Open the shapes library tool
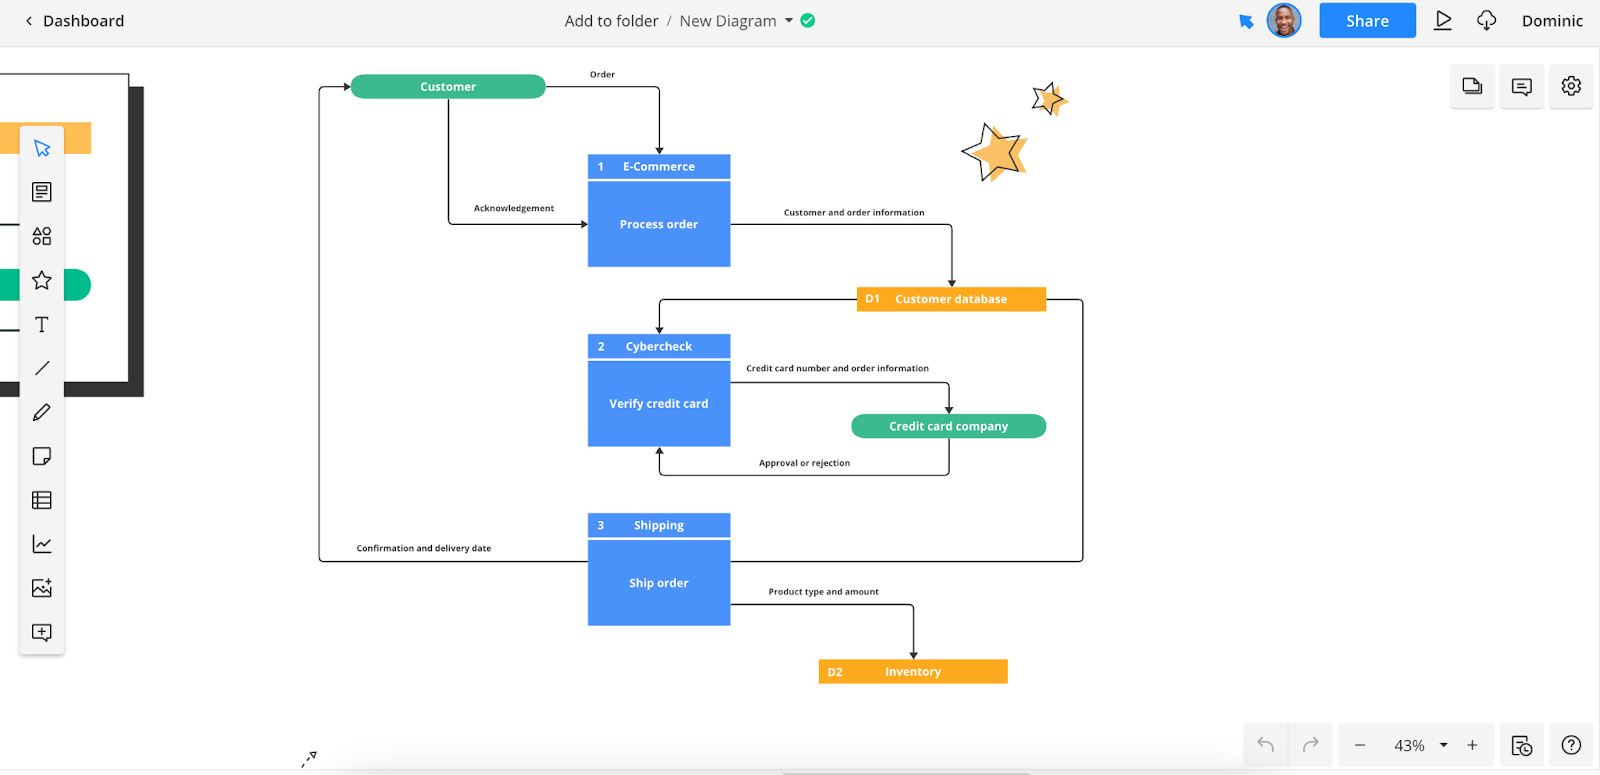Viewport: 1600px width, 775px height. (x=42, y=236)
